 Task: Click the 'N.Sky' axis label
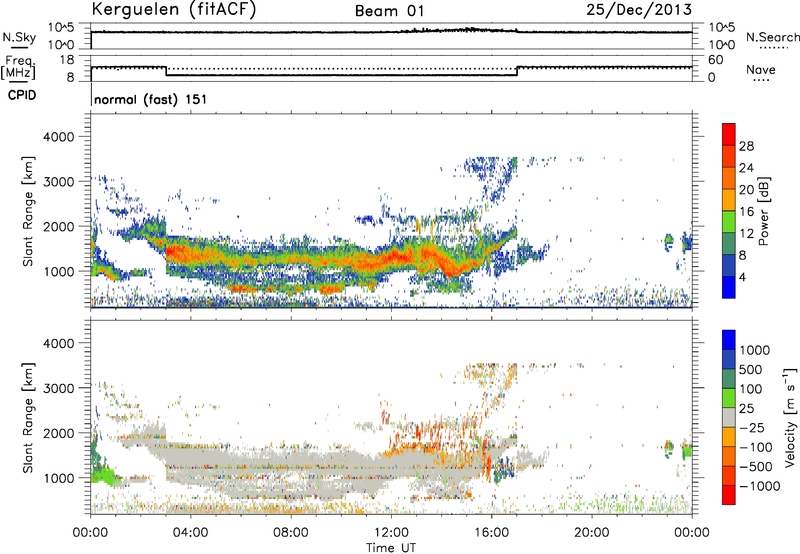(x=19, y=37)
